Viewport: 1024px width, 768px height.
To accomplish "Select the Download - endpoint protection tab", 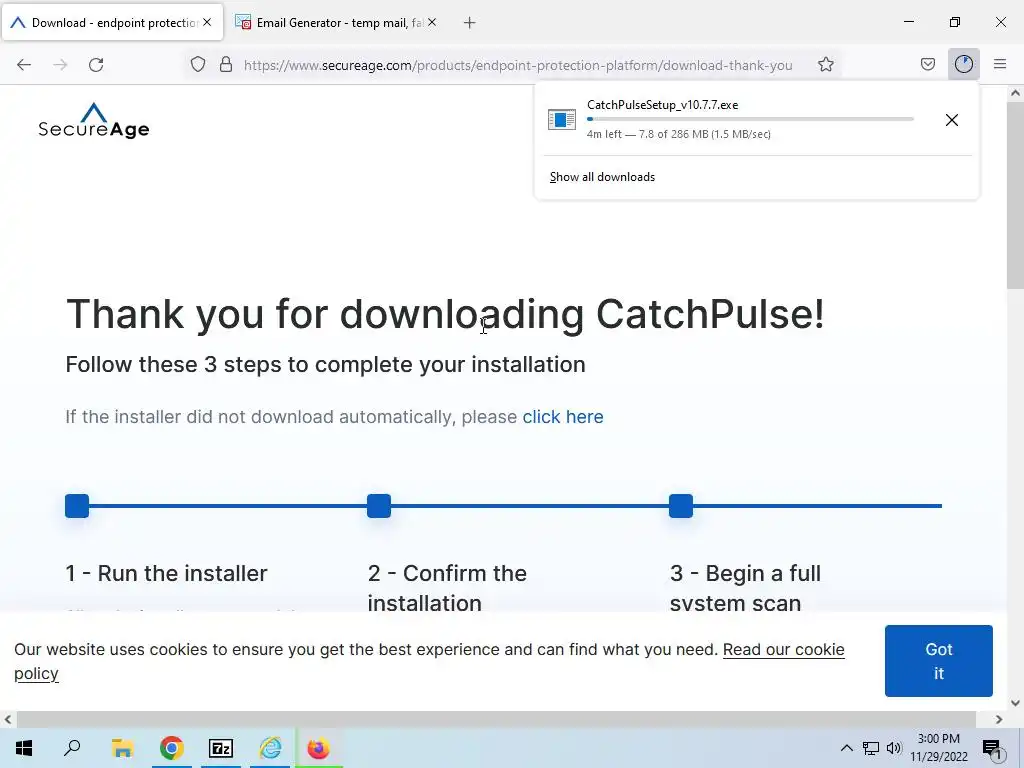I will pyautogui.click(x=112, y=23).
